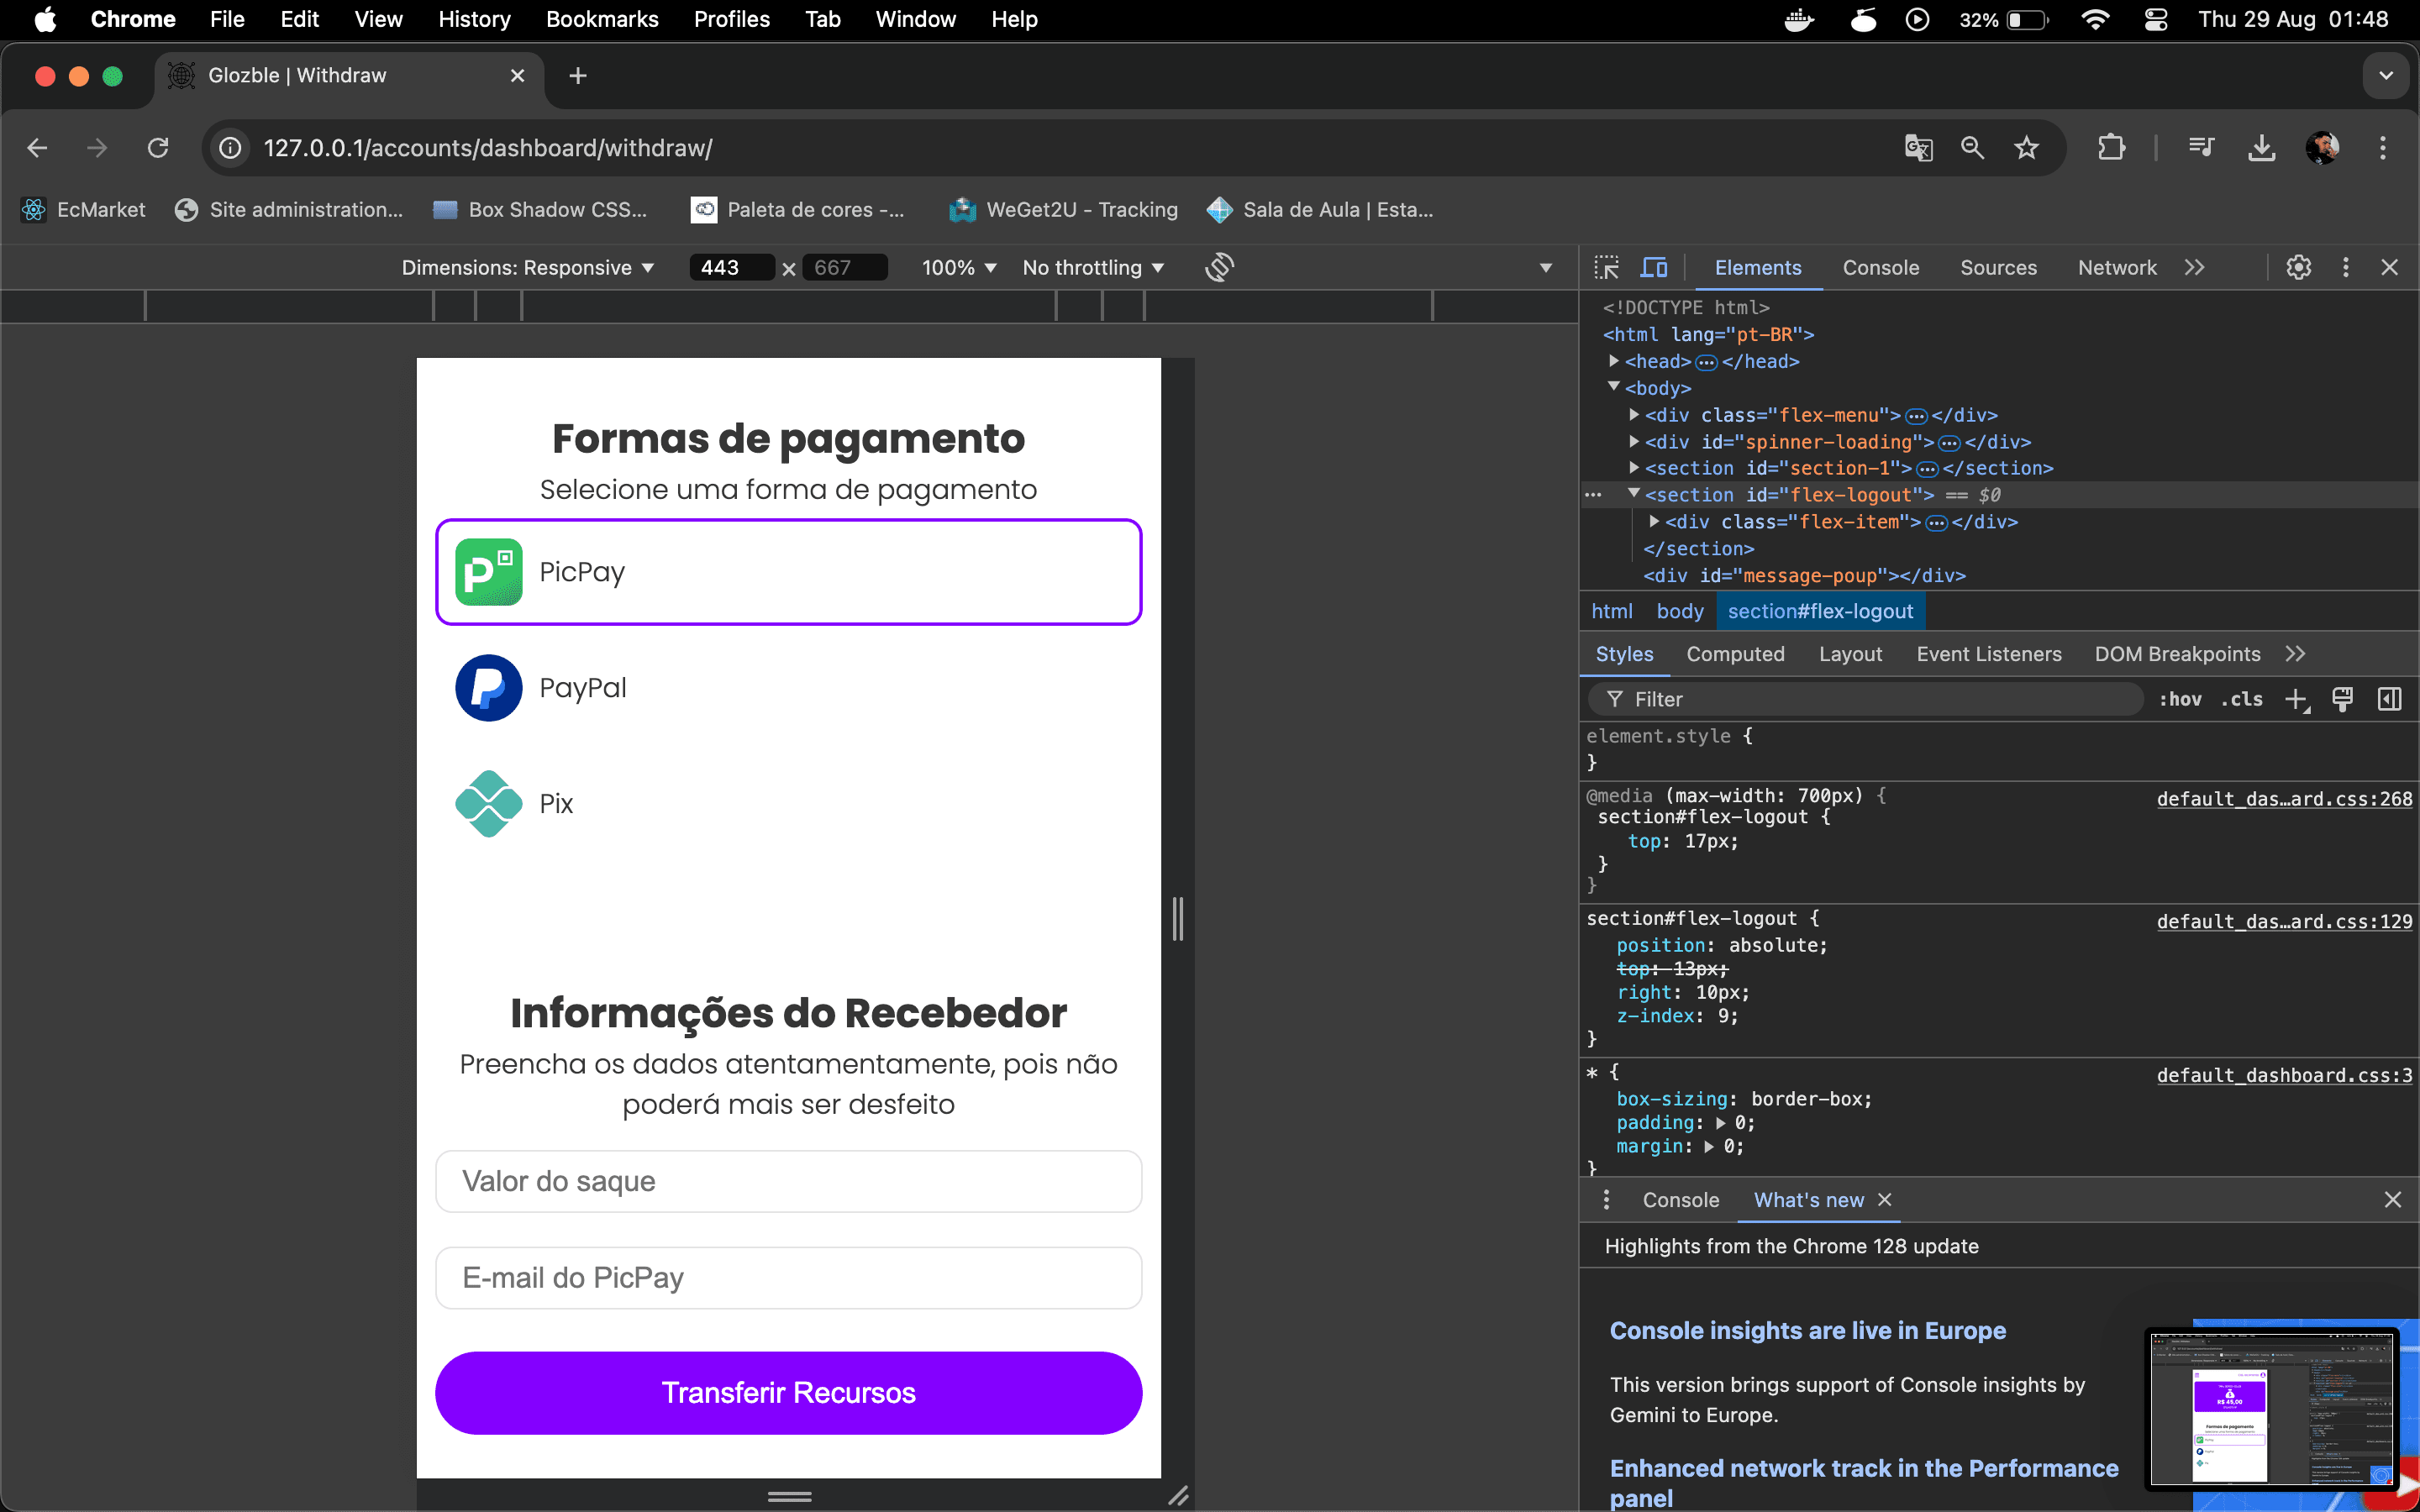Open WeGet2U - Tracking bookmark
The height and width of the screenshot is (1512, 2420).
1063,210
